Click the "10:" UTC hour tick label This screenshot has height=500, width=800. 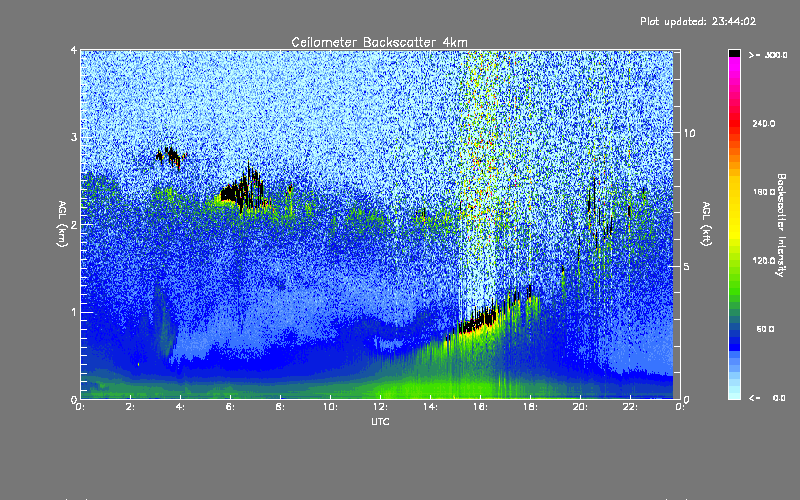coord(330,407)
